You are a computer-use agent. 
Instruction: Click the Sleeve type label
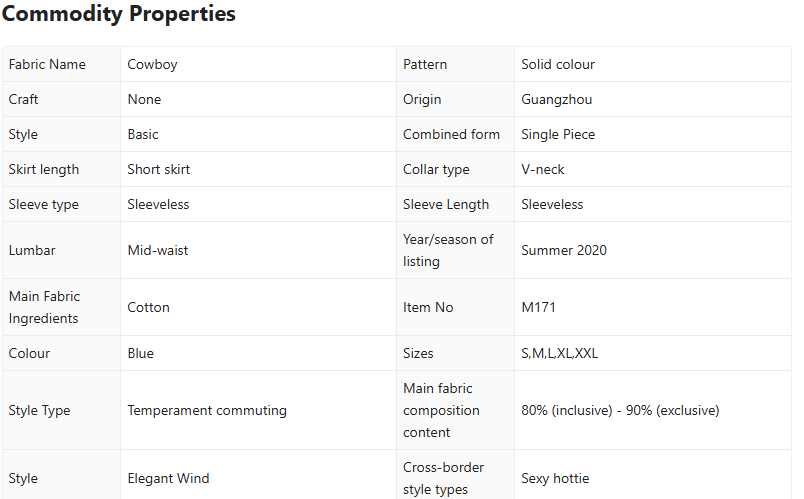click(x=44, y=204)
